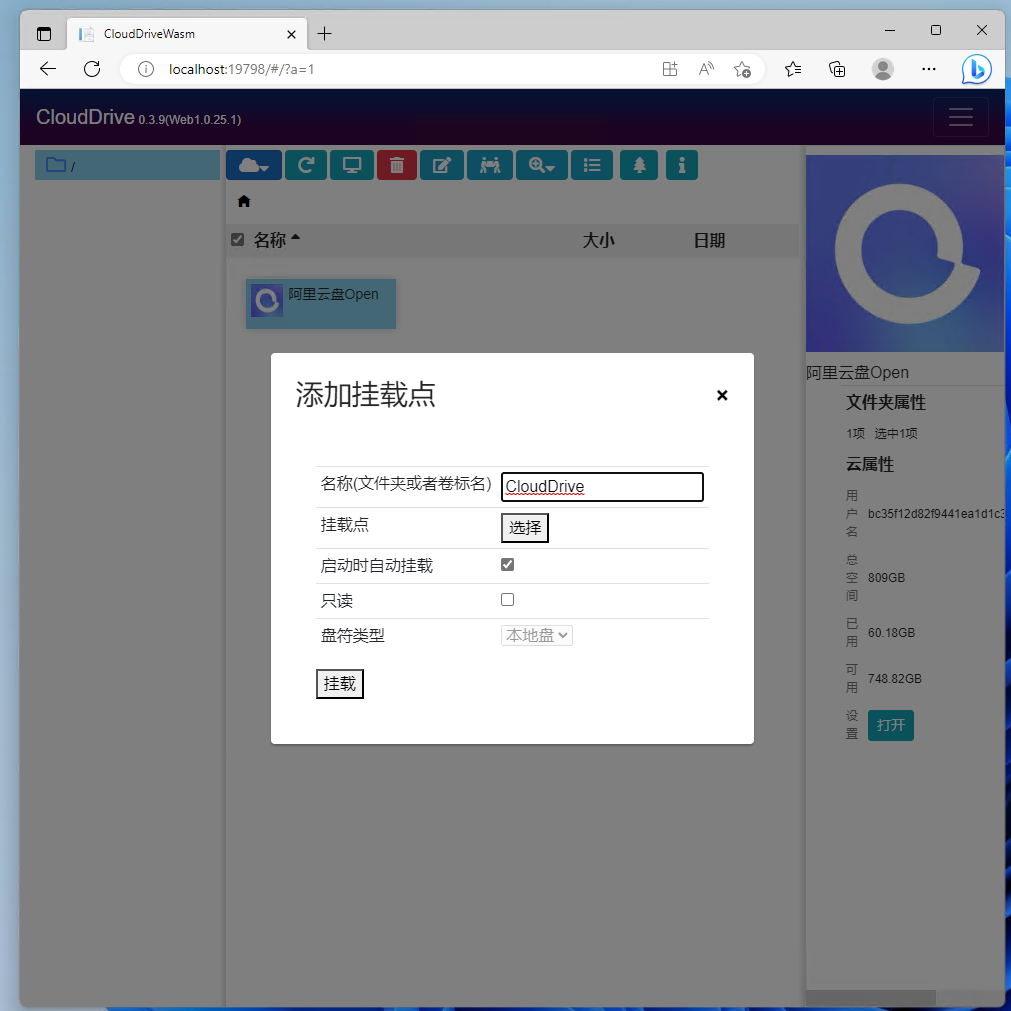Click the 挂载 button
Image resolution: width=1011 pixels, height=1011 pixels.
(x=339, y=683)
